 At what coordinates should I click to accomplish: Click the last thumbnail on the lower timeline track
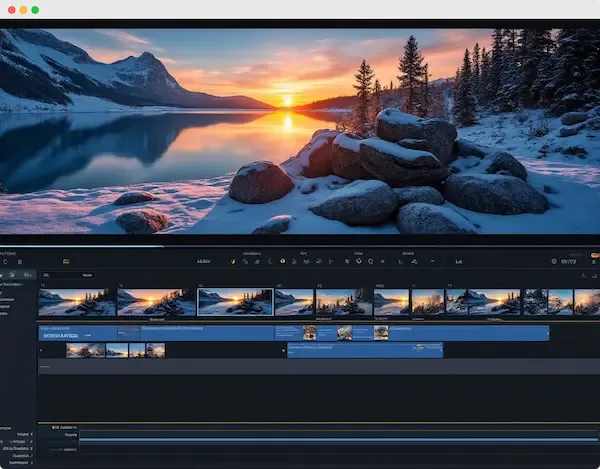pyautogui.click(x=155, y=350)
